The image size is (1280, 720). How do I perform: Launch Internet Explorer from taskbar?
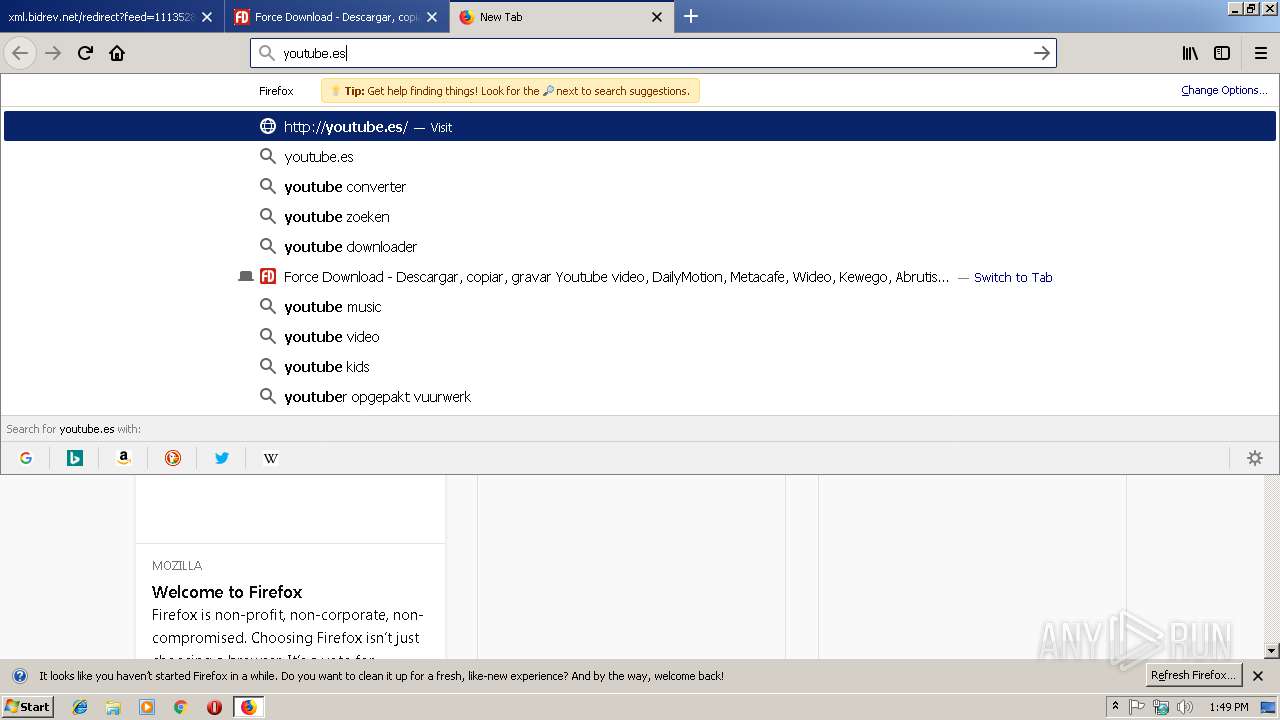coord(80,707)
